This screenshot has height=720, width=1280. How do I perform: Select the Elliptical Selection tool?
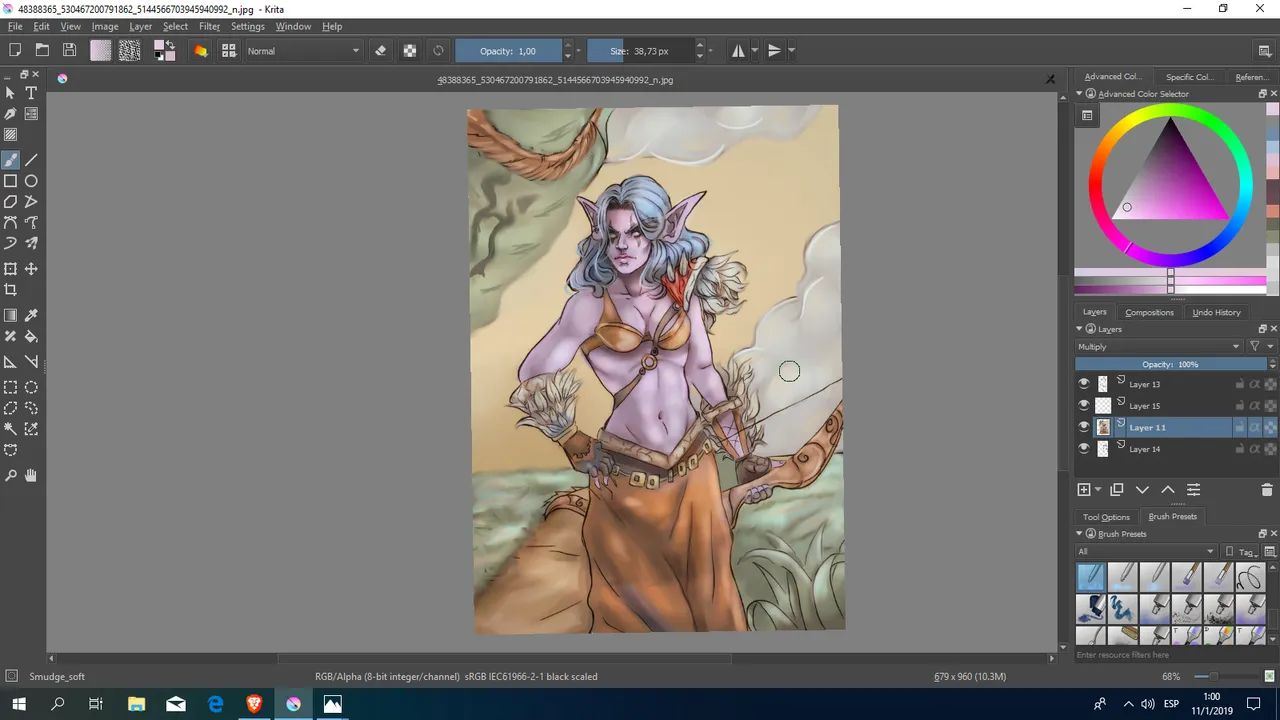tap(31, 387)
